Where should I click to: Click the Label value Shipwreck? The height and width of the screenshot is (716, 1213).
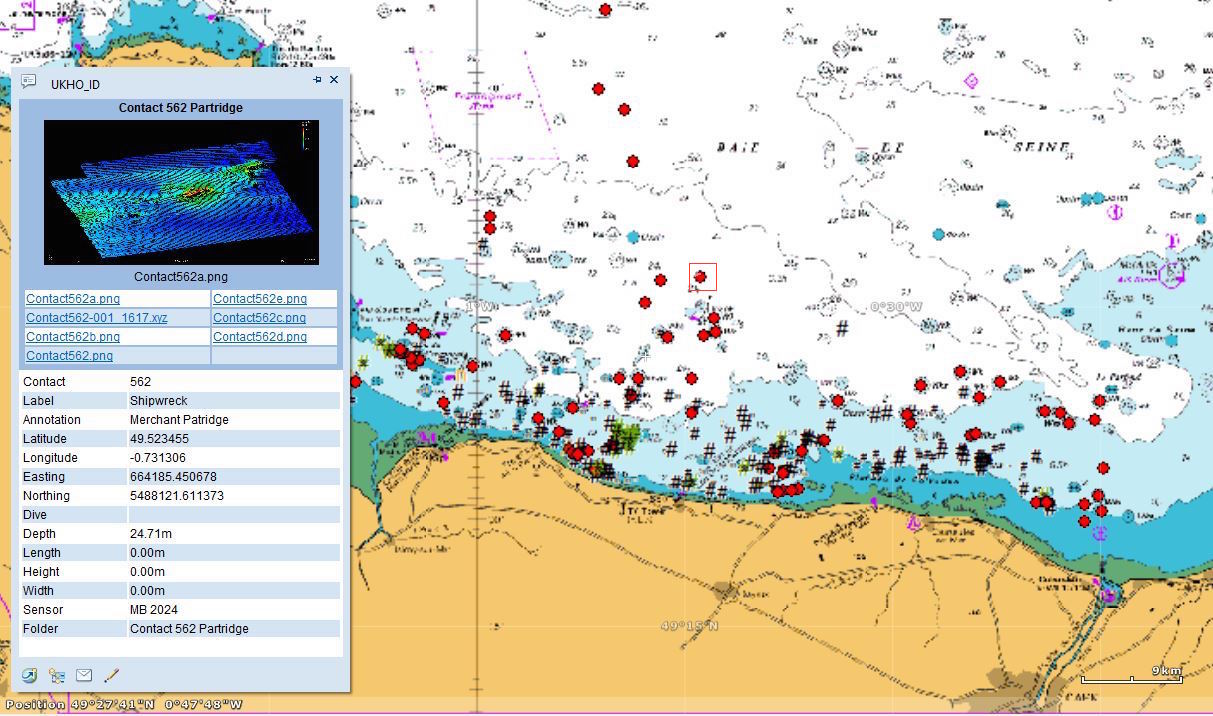(x=158, y=401)
